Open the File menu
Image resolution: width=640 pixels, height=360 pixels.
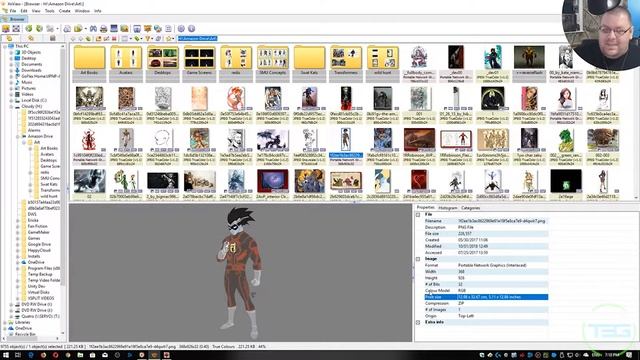pyautogui.click(x=13, y=11)
